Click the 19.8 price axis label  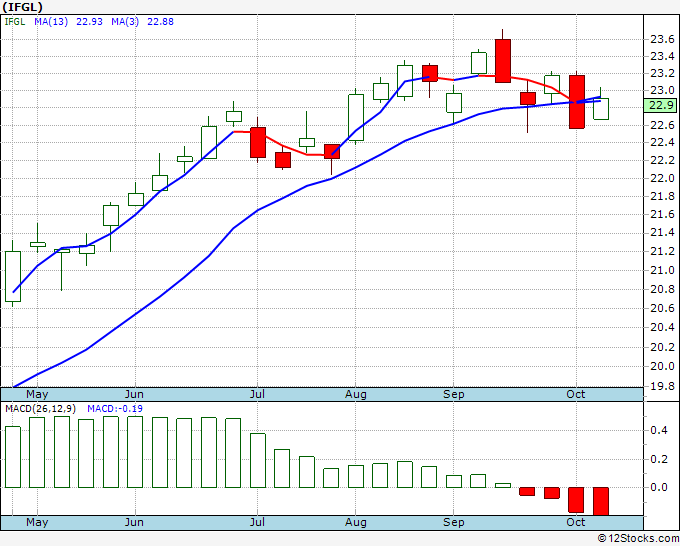tap(662, 386)
